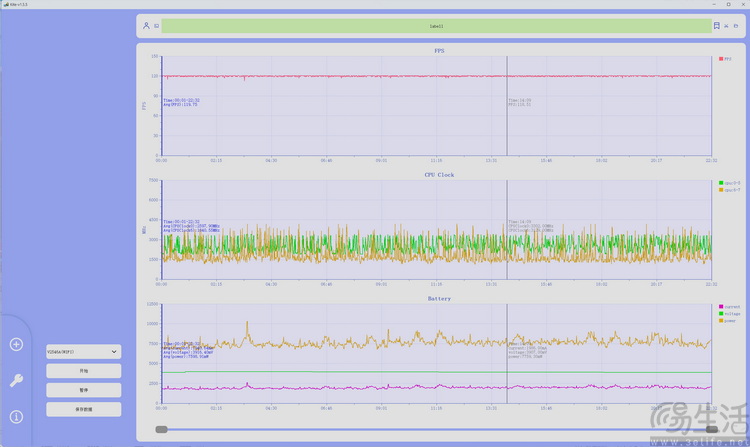Toggle FPS series via red legend marker
This screenshot has width=750, height=447.
pyautogui.click(x=721, y=59)
